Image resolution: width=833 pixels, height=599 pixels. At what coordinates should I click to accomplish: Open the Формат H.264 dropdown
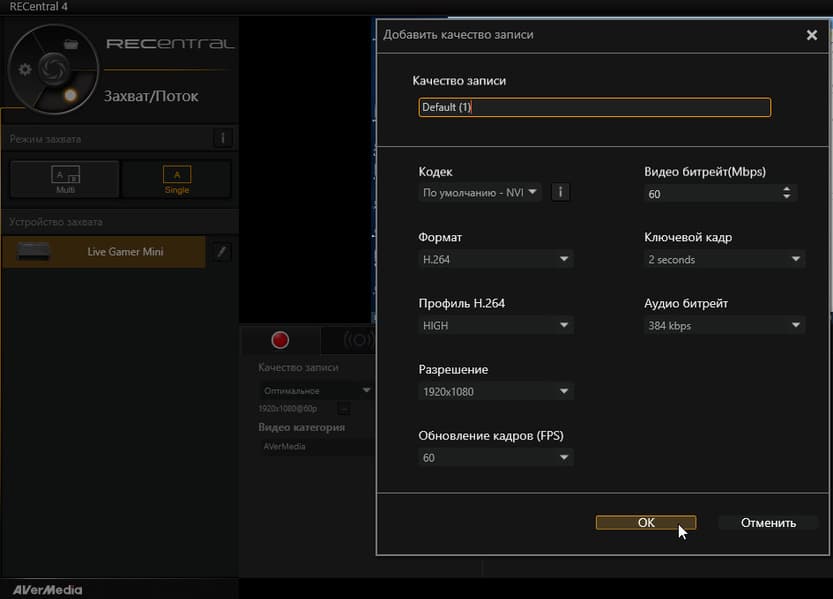tap(496, 259)
